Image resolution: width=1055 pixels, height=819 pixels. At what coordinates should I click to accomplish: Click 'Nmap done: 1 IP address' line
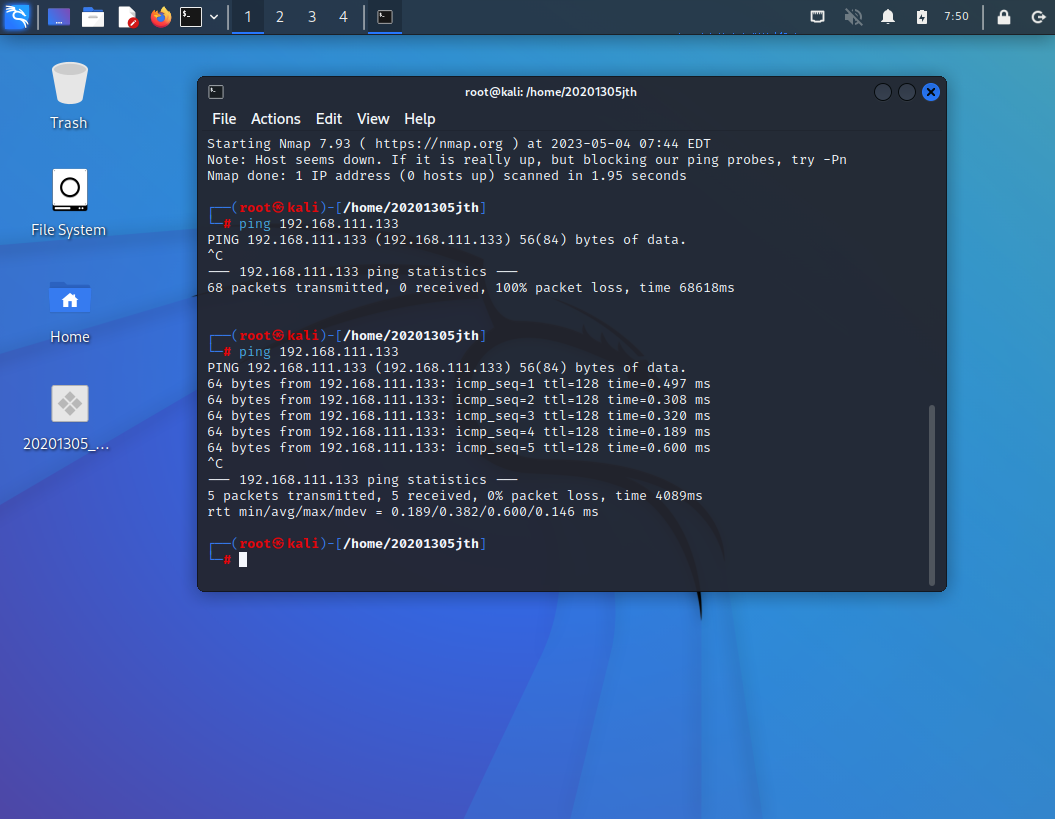[447, 176]
